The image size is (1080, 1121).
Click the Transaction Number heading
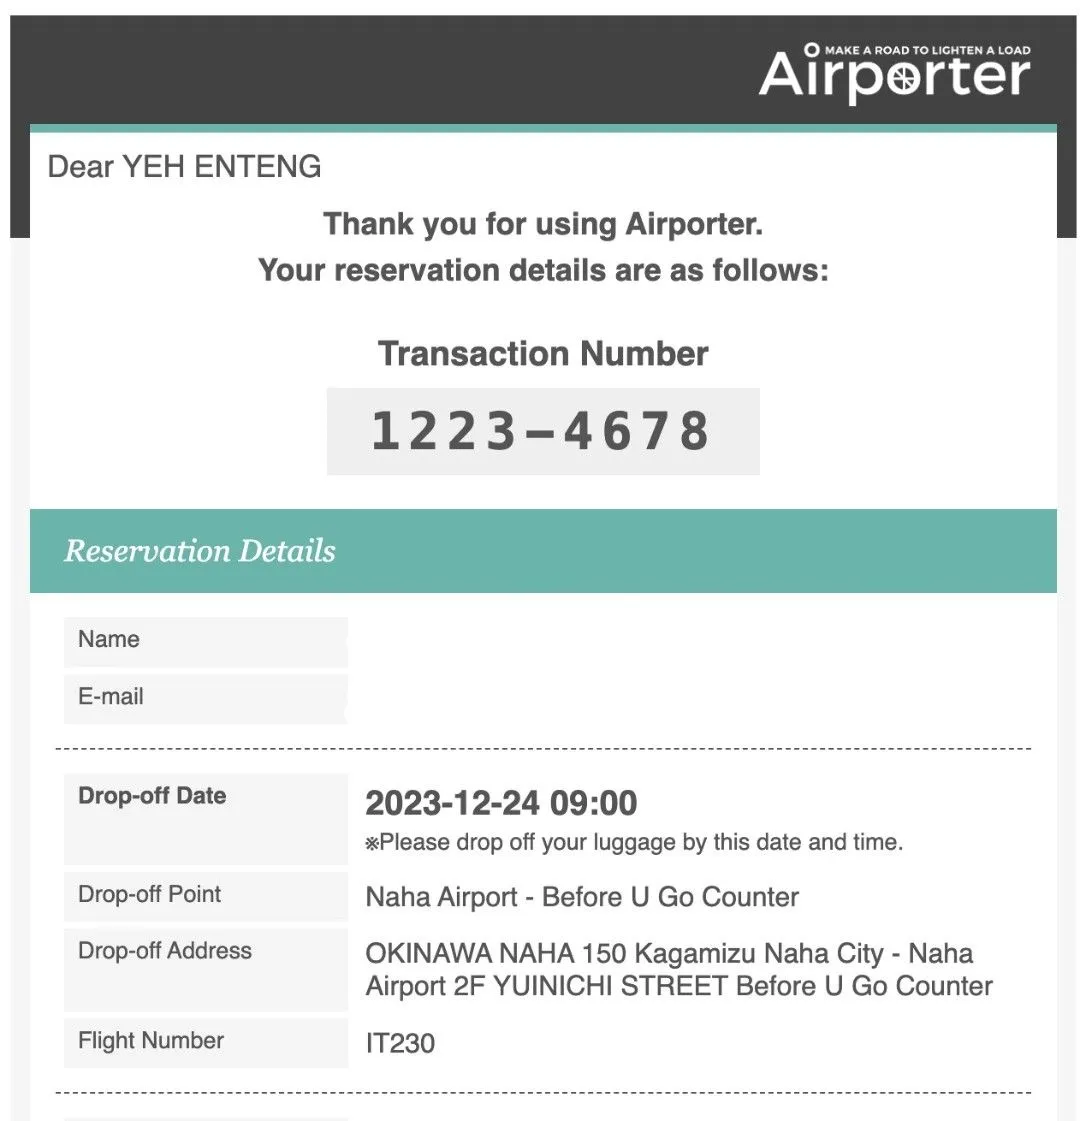pos(543,353)
